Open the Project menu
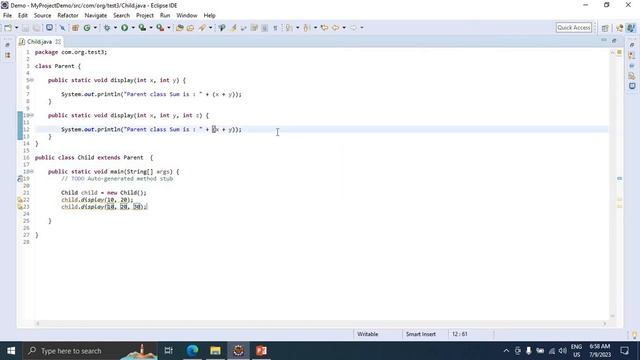This screenshot has height=360, width=640. 145,16
